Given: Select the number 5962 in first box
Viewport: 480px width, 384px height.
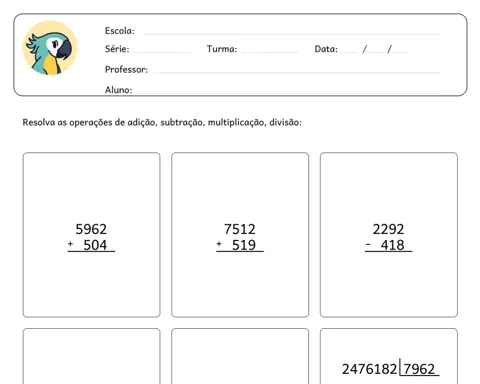Looking at the screenshot, I should coord(91,229).
